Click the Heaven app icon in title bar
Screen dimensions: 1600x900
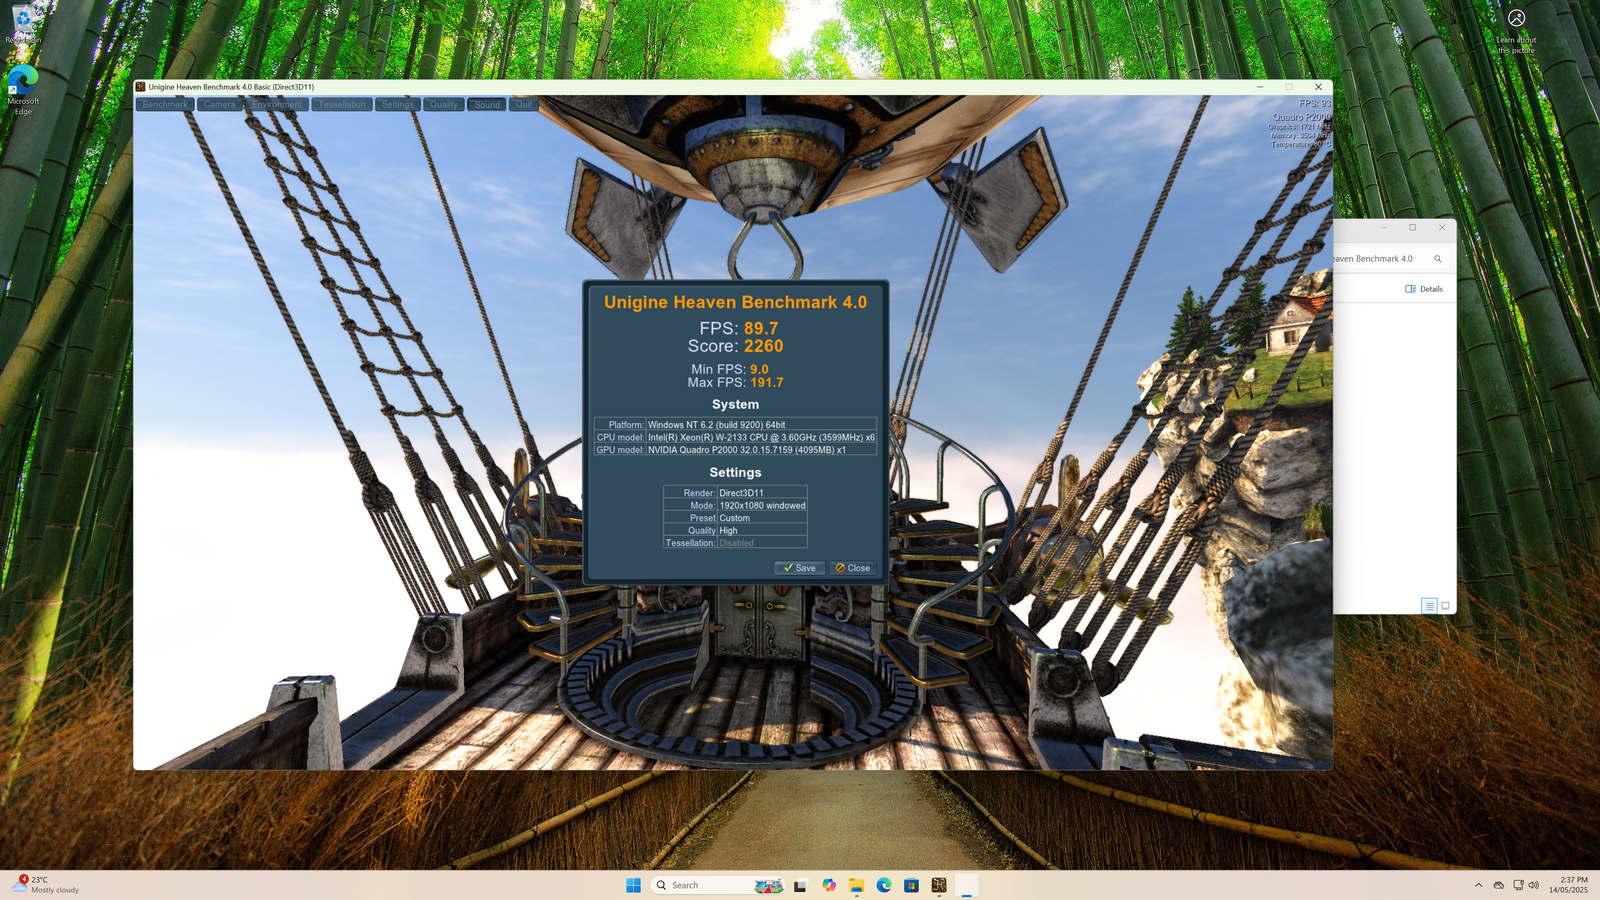click(x=141, y=87)
